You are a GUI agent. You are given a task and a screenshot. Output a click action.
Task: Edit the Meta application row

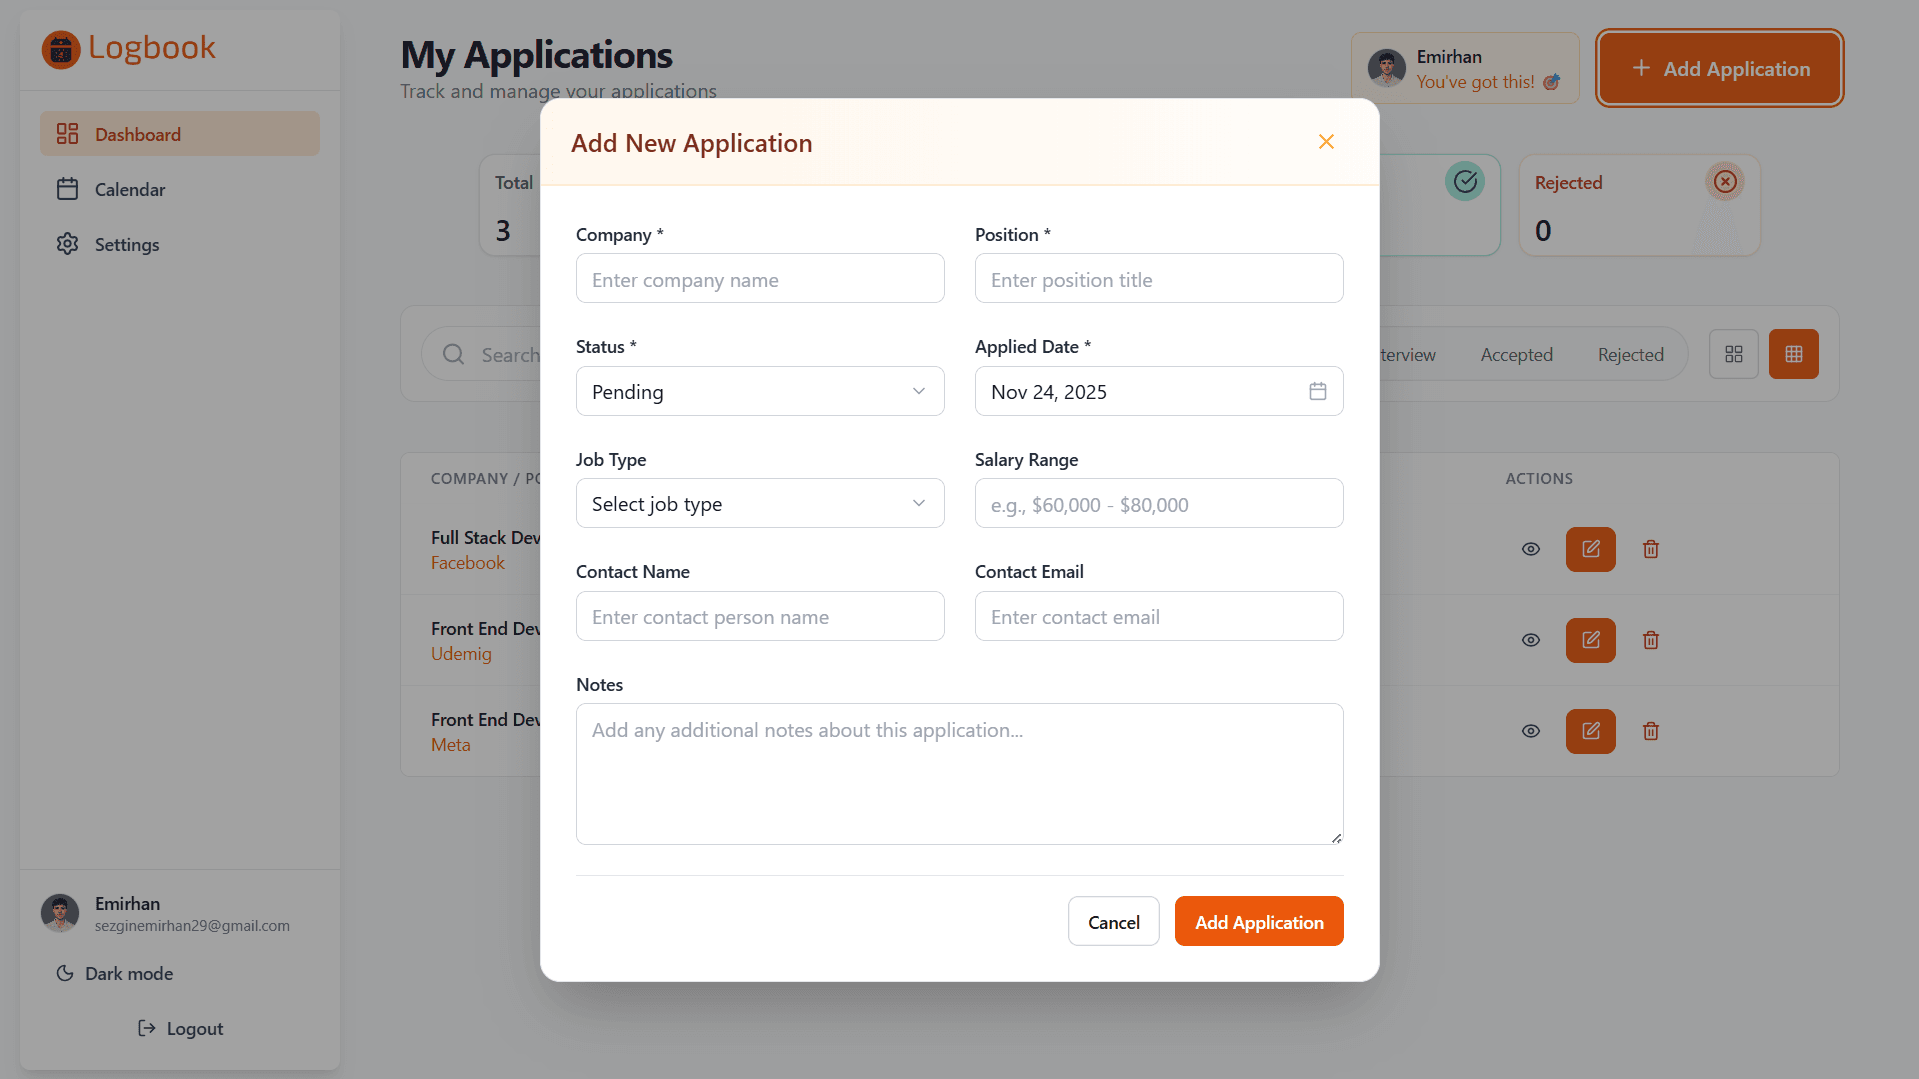pyautogui.click(x=1591, y=731)
